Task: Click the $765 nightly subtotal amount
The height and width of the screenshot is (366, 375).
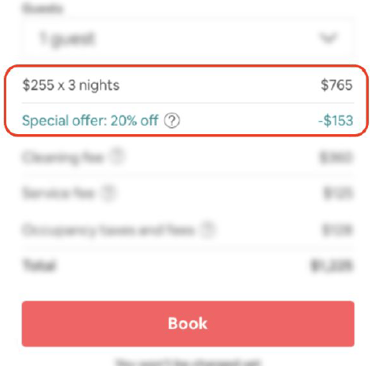Action: point(336,85)
